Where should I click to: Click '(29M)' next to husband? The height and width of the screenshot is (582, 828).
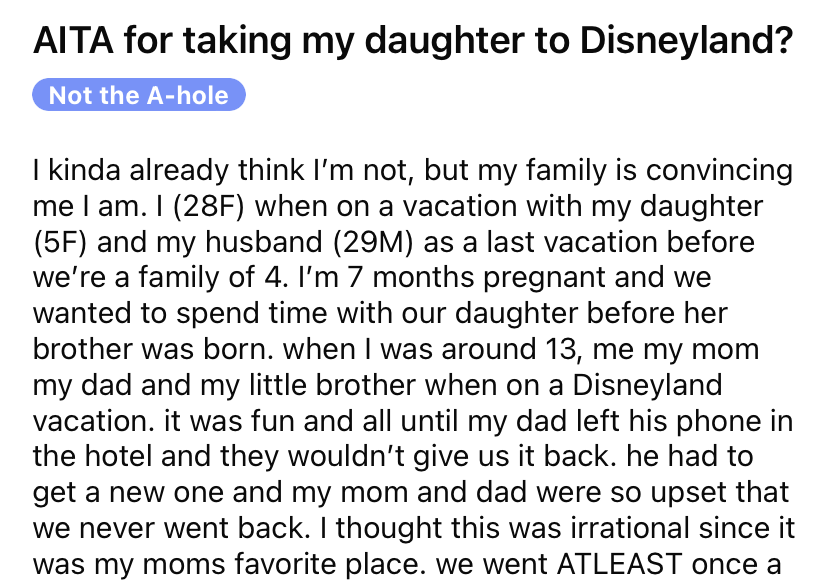tap(373, 242)
